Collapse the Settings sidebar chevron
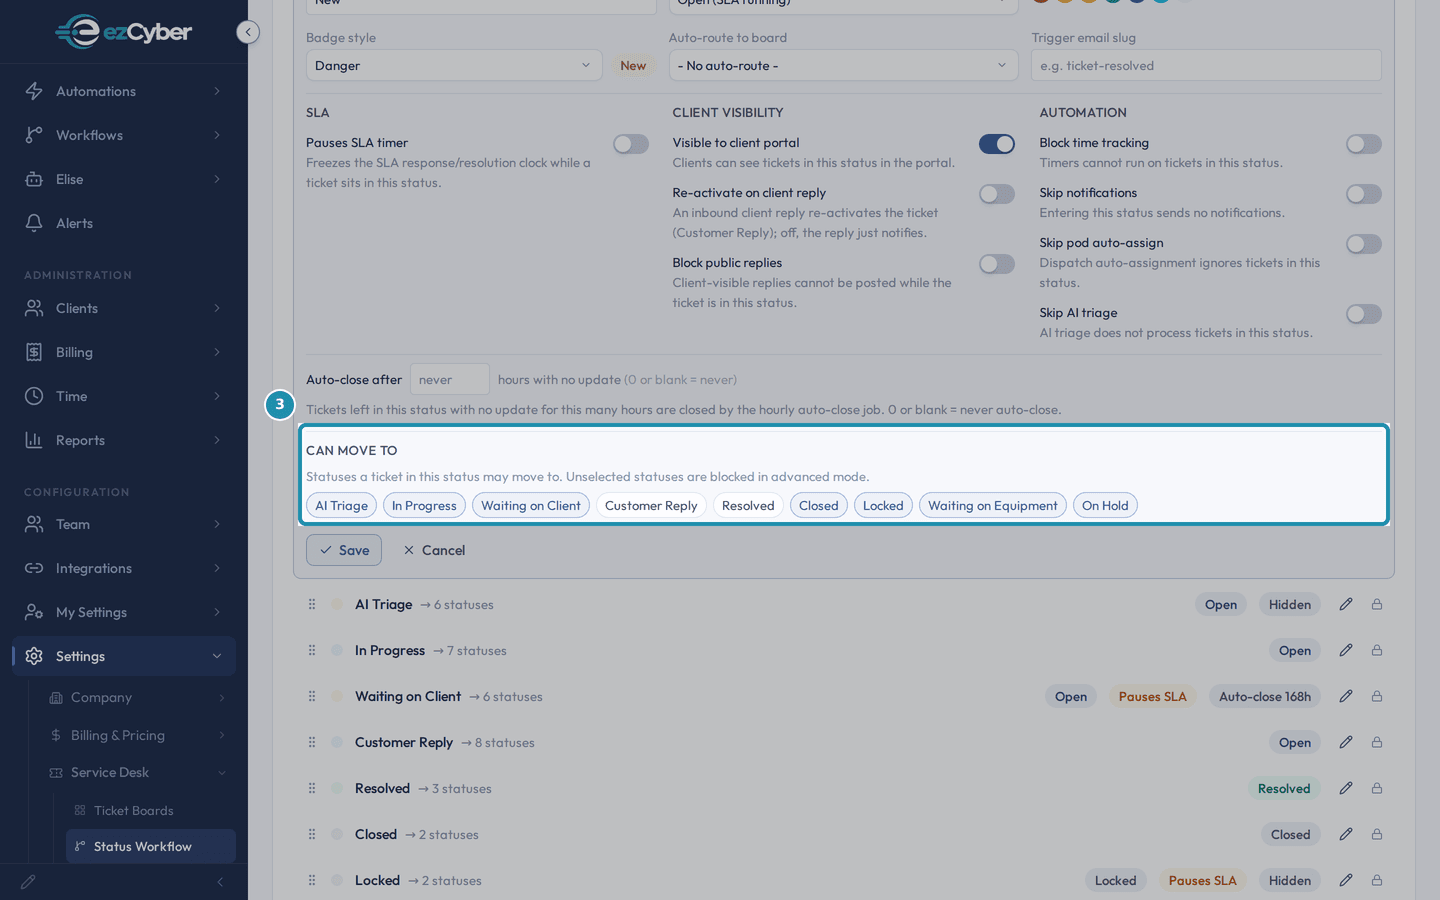 point(217,656)
